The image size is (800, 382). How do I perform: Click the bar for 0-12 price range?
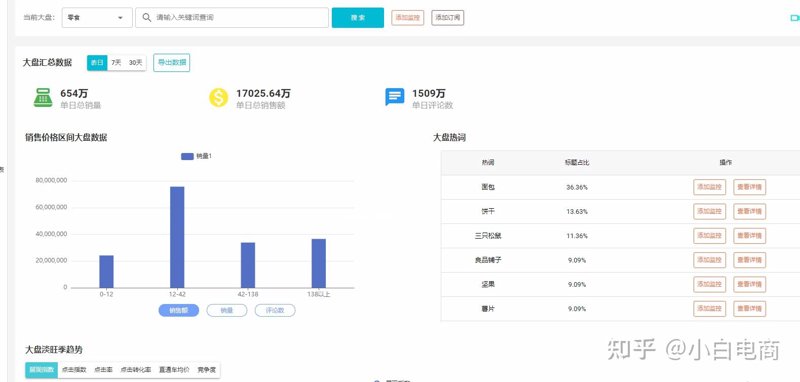pyautogui.click(x=106, y=271)
